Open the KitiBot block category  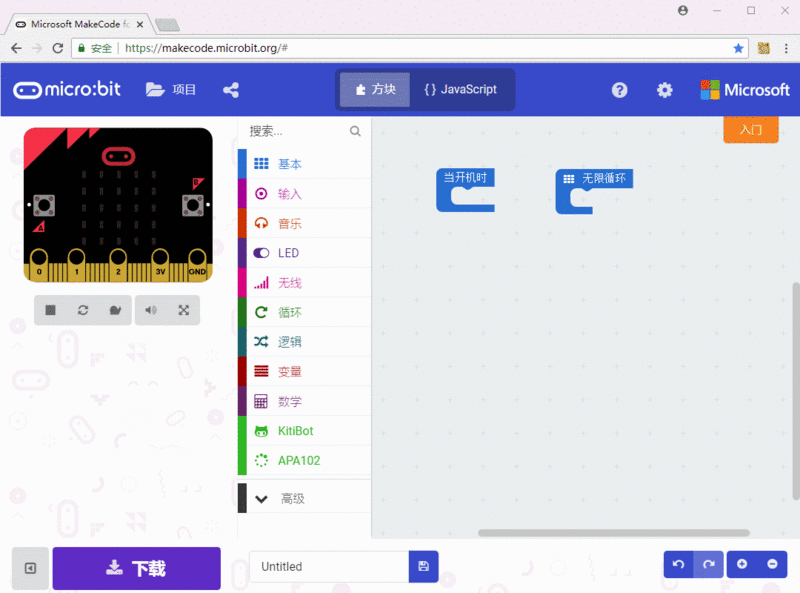[x=305, y=431]
